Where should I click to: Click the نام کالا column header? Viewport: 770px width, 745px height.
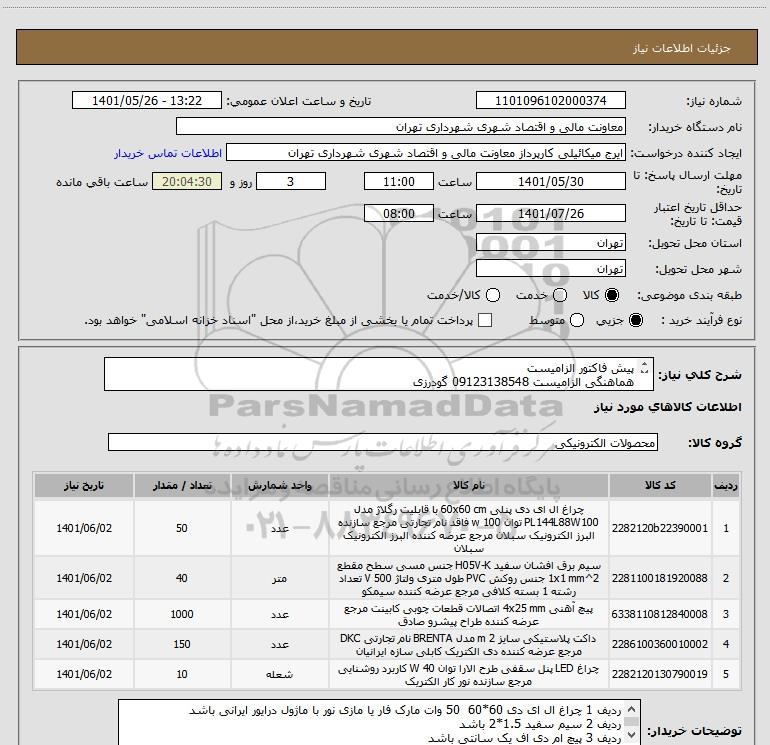pyautogui.click(x=468, y=485)
